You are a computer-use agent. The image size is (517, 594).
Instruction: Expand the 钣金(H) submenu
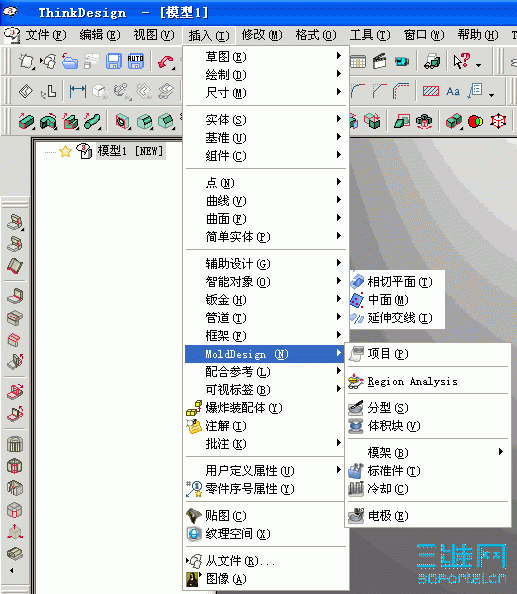(x=266, y=300)
